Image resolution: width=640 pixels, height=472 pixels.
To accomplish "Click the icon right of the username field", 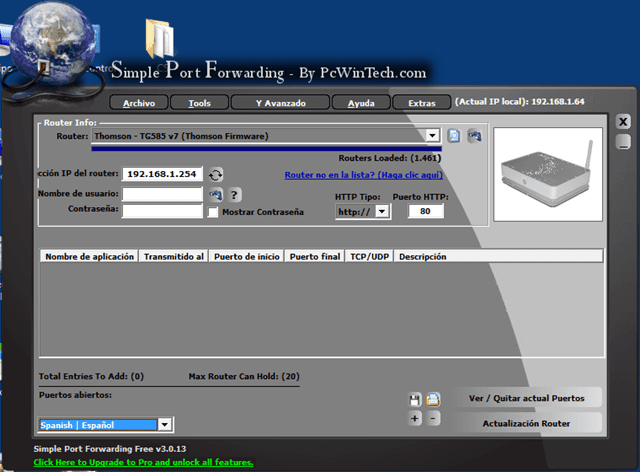I will point(215,194).
